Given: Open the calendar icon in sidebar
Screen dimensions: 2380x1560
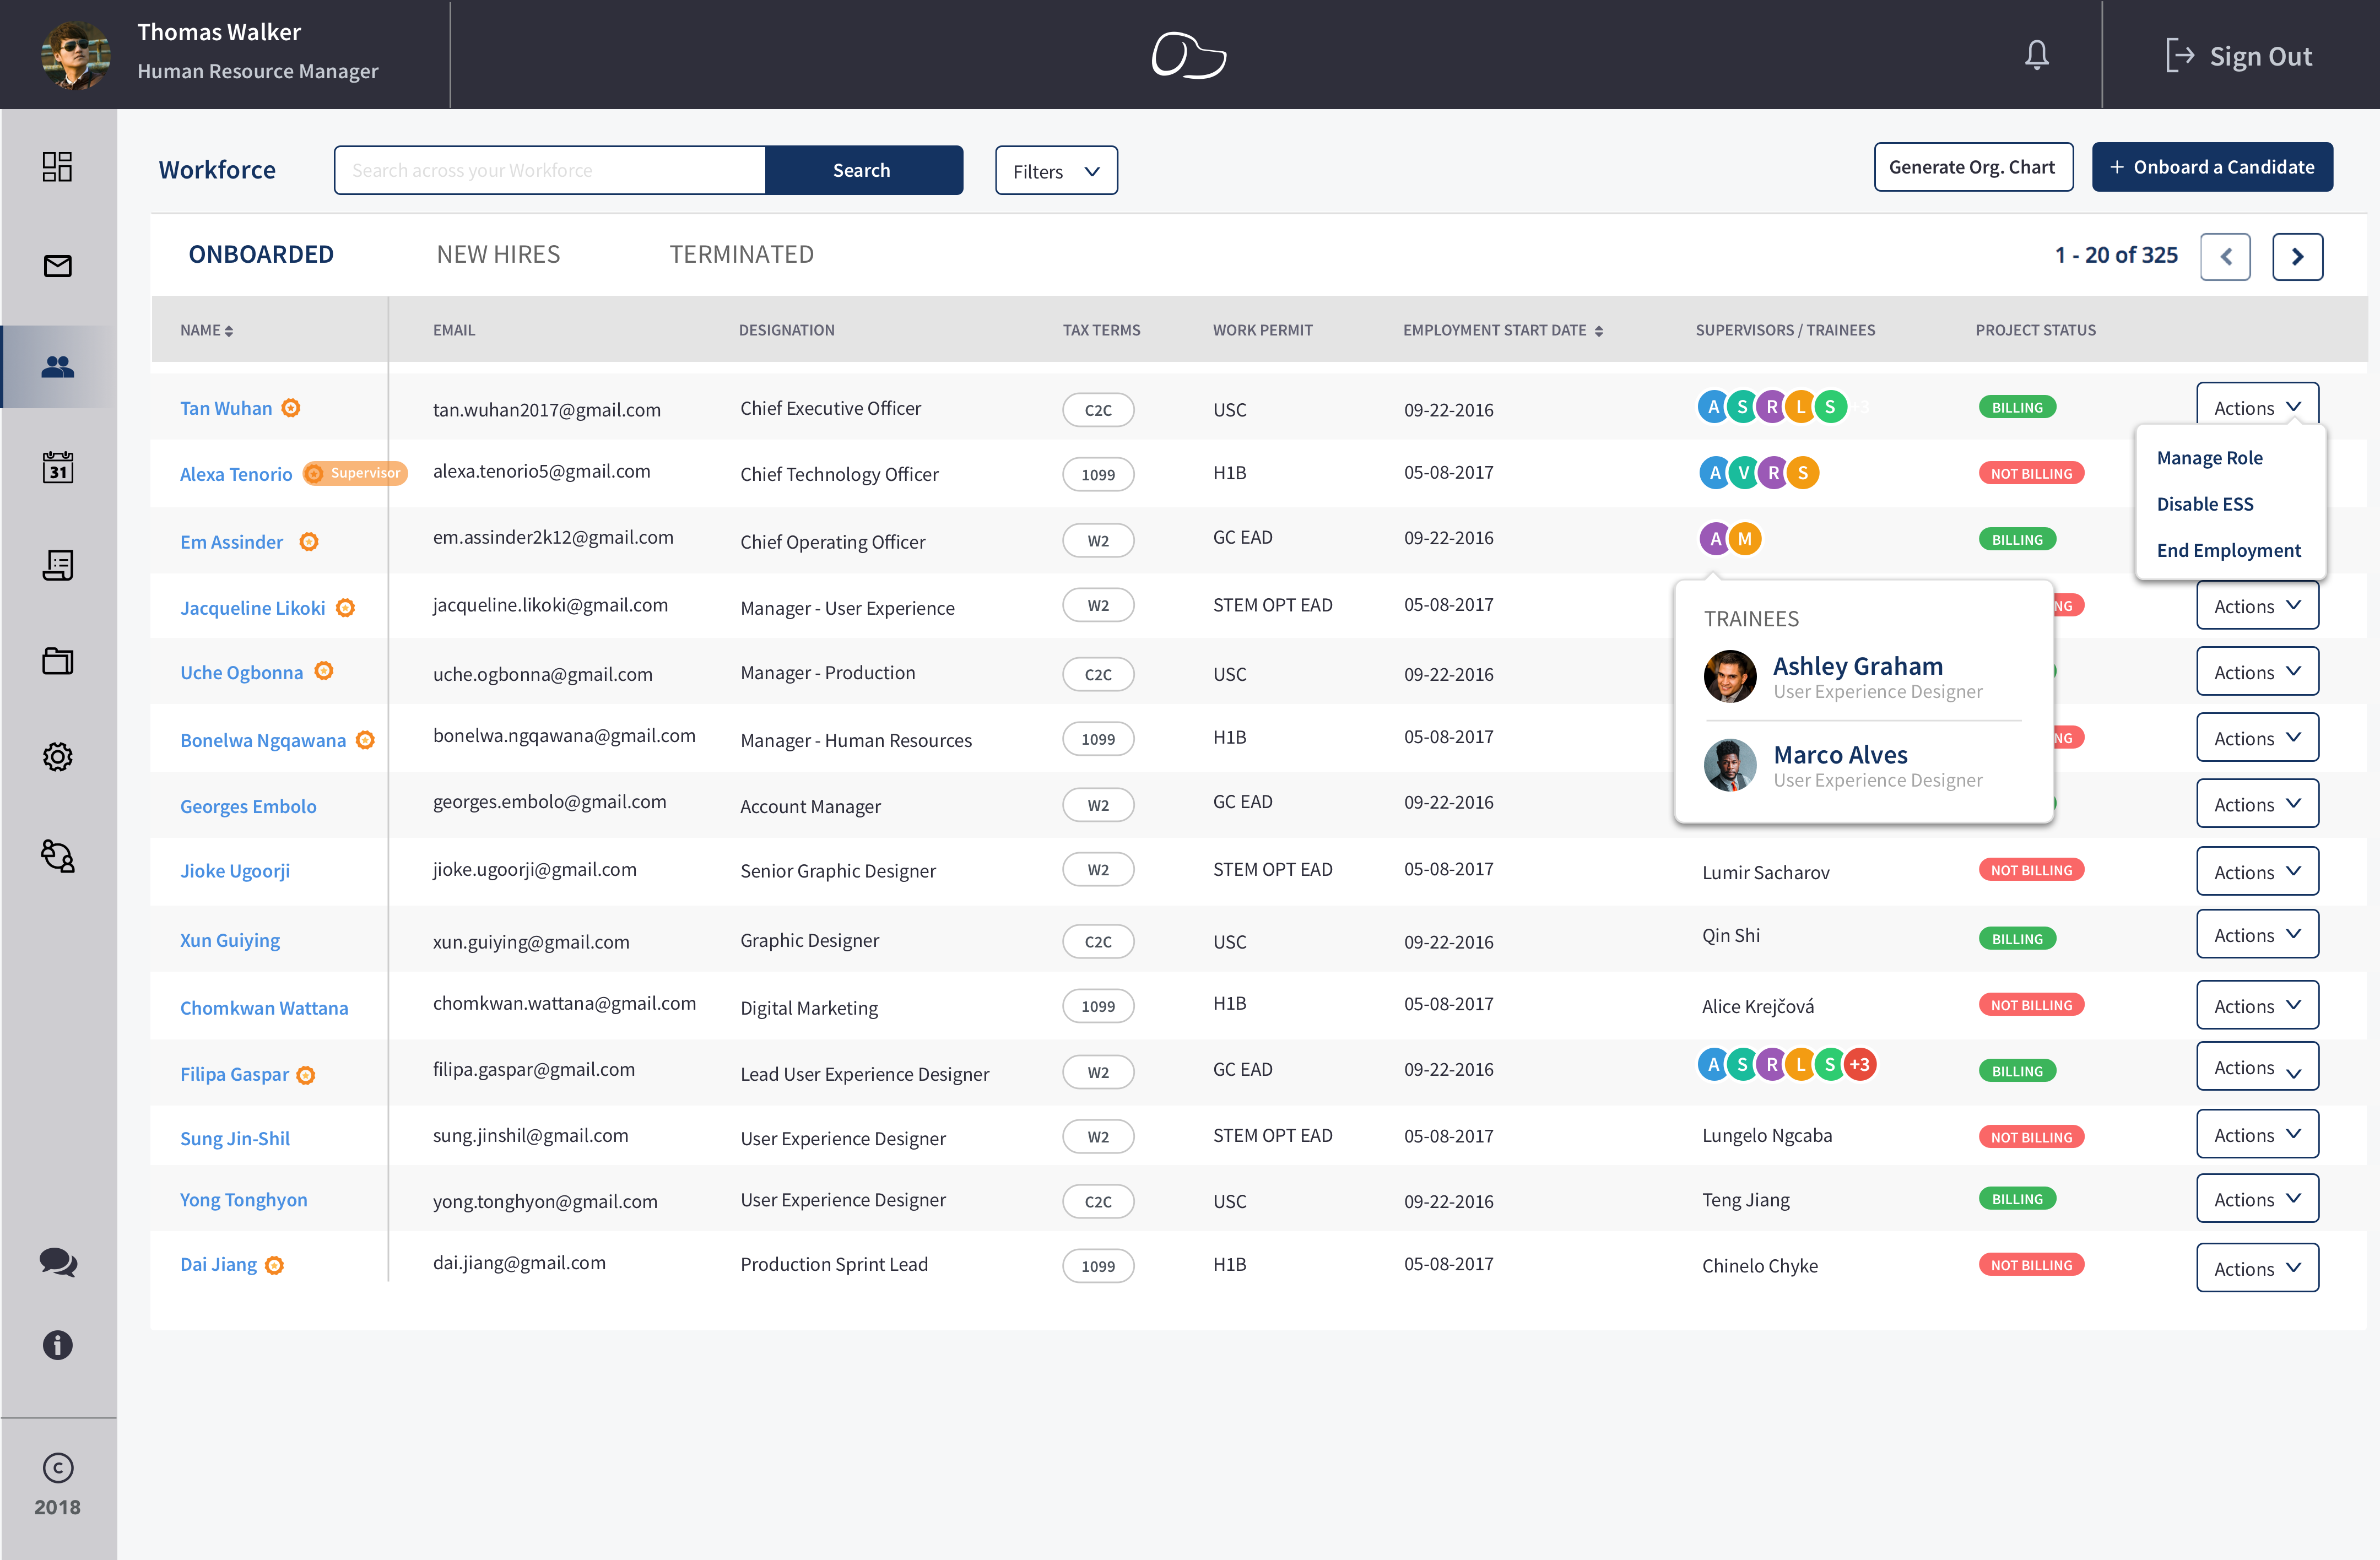Looking at the screenshot, I should click(x=57, y=466).
